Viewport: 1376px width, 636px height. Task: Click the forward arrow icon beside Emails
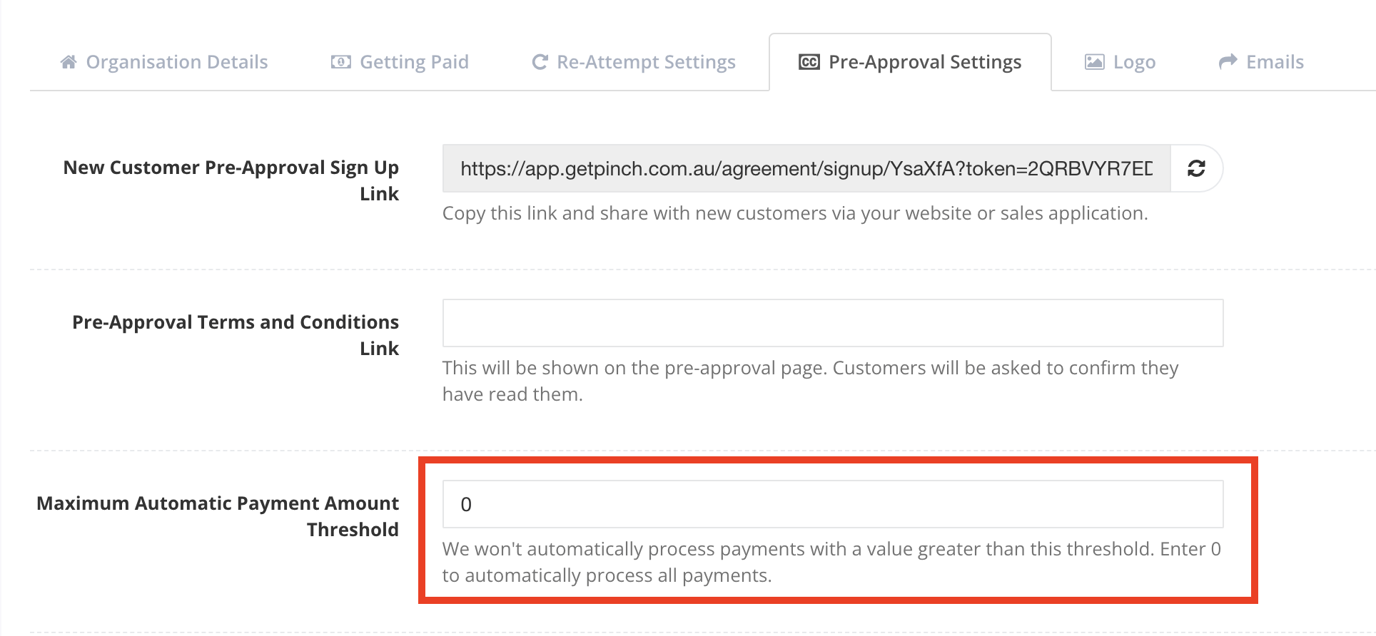(x=1228, y=62)
